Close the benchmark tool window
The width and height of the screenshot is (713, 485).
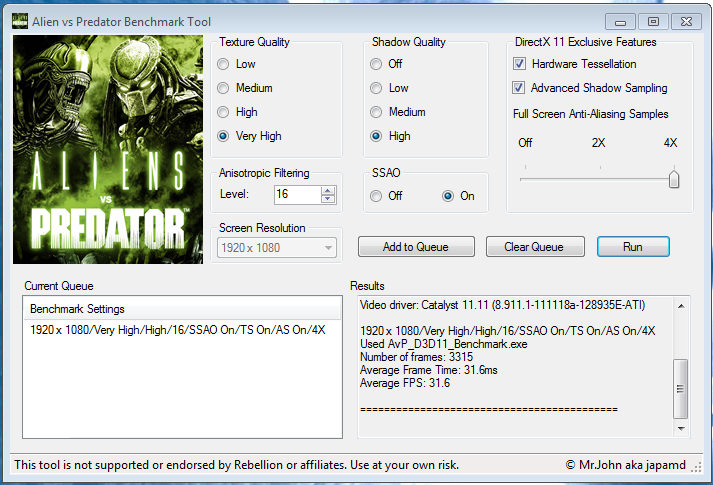pos(686,21)
